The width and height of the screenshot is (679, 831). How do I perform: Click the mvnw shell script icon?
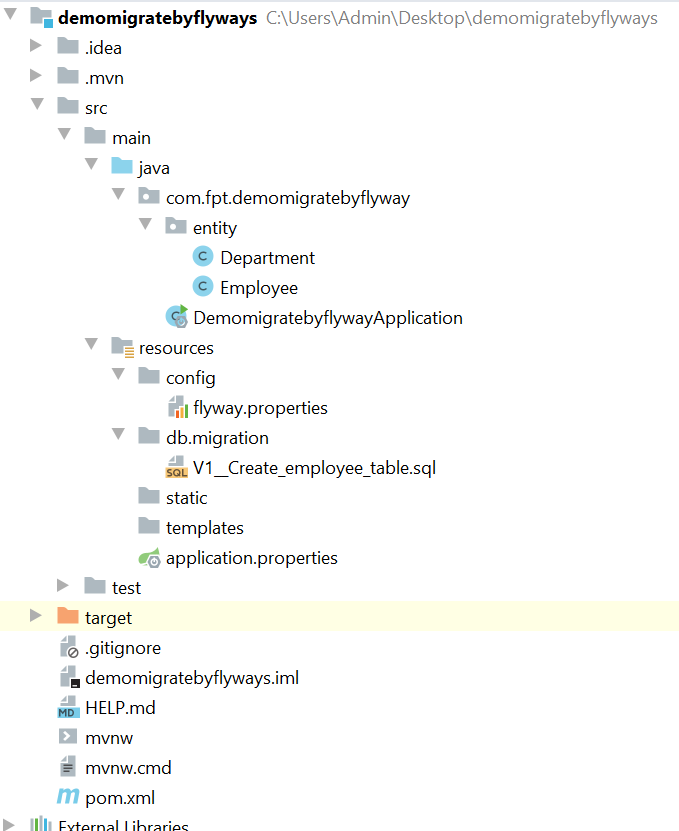click(68, 736)
